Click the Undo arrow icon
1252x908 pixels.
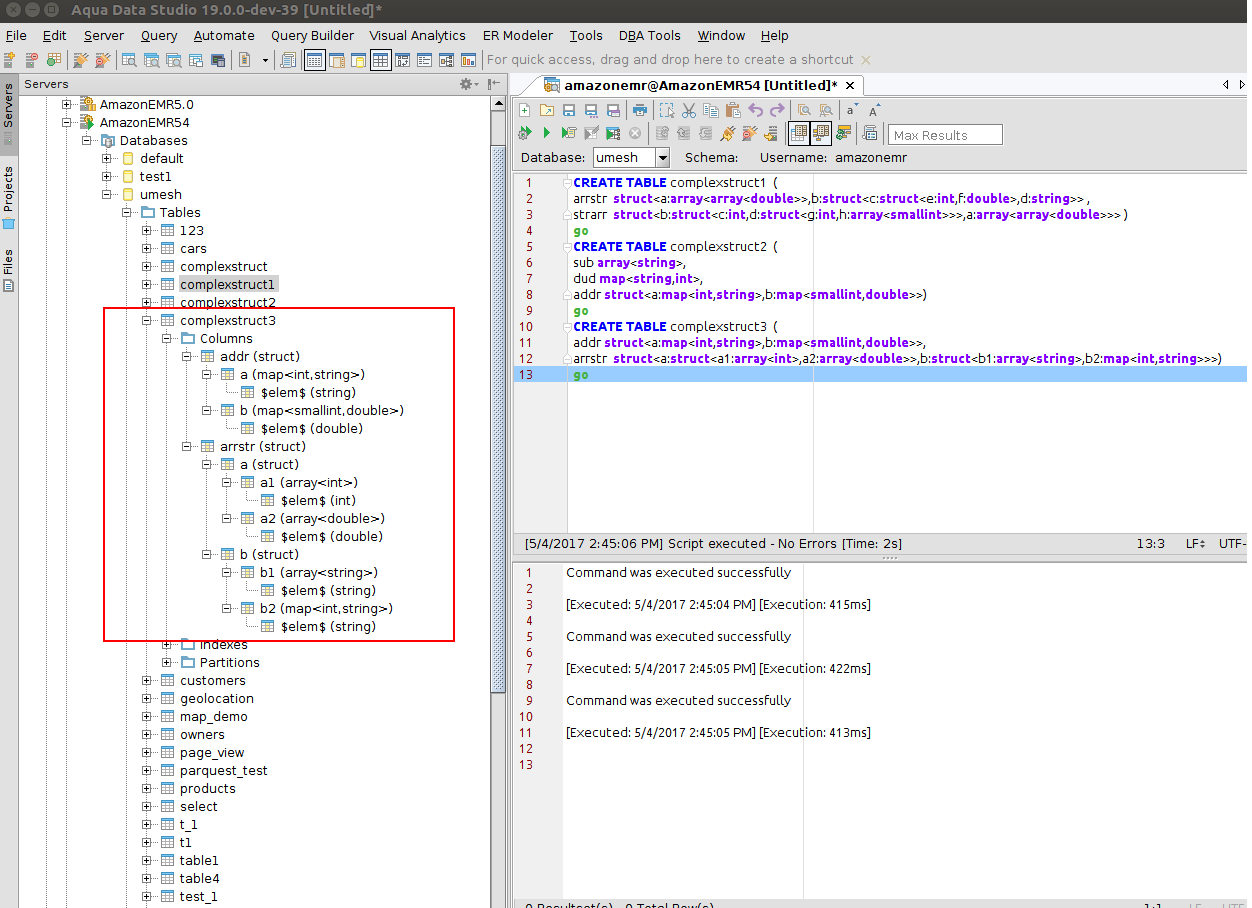pos(756,110)
